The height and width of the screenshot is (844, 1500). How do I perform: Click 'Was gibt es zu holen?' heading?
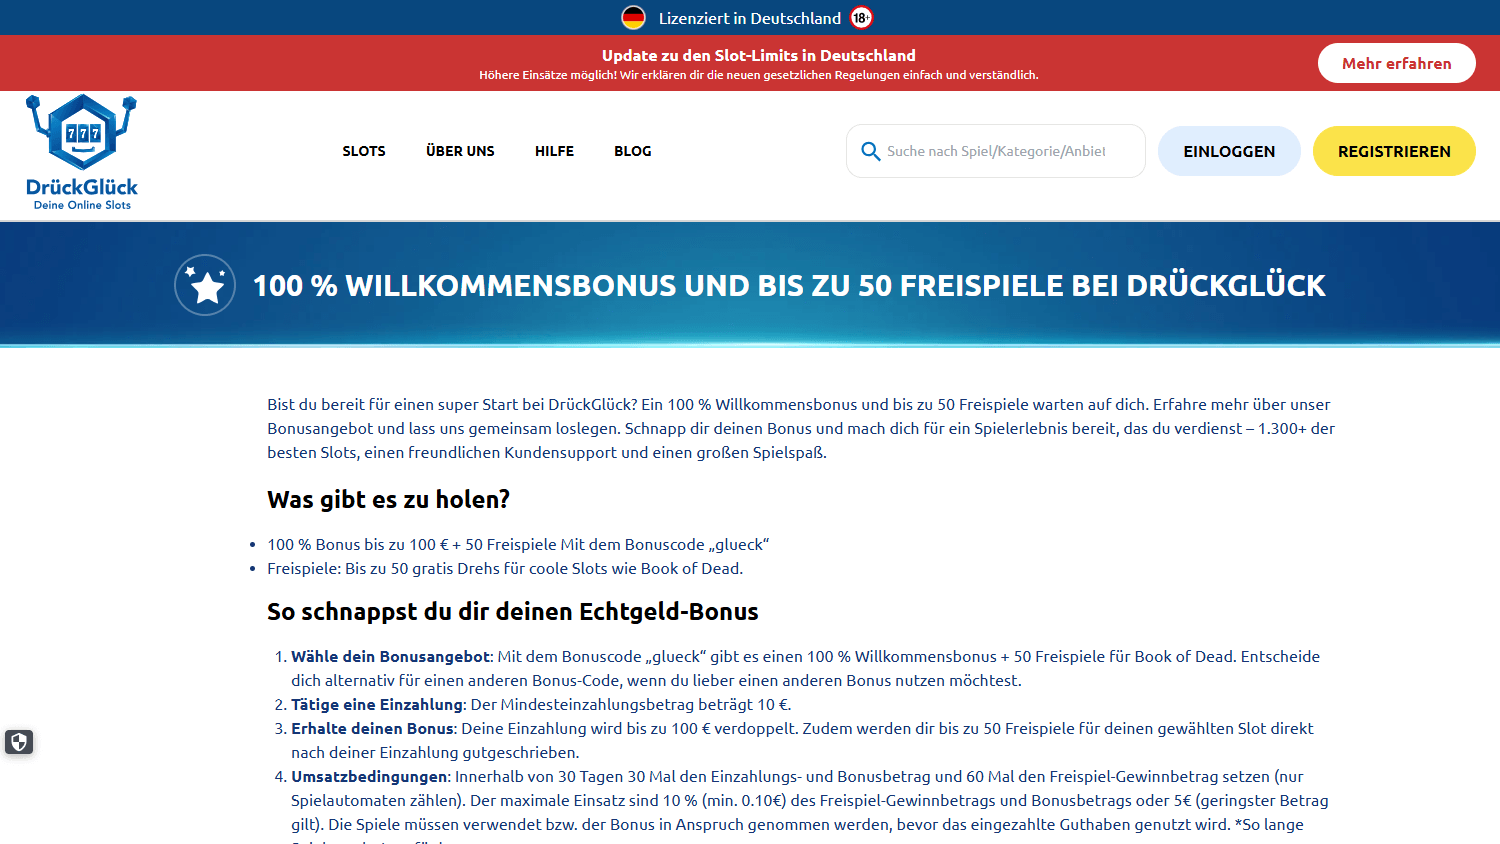pyautogui.click(x=388, y=499)
